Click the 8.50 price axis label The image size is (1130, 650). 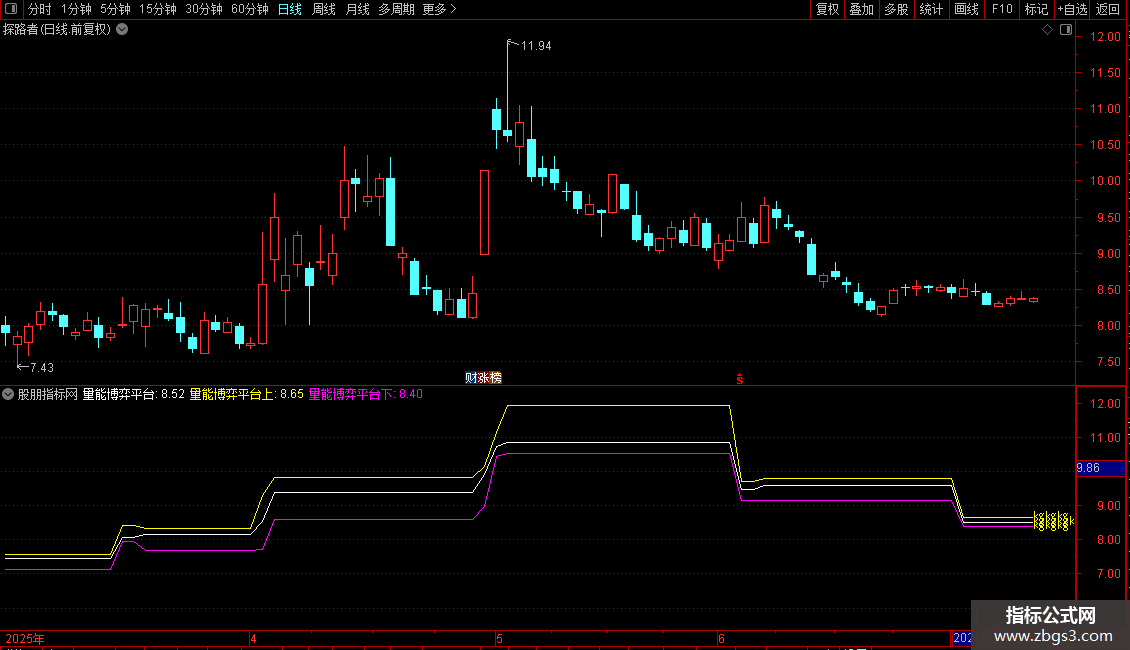pos(1108,290)
